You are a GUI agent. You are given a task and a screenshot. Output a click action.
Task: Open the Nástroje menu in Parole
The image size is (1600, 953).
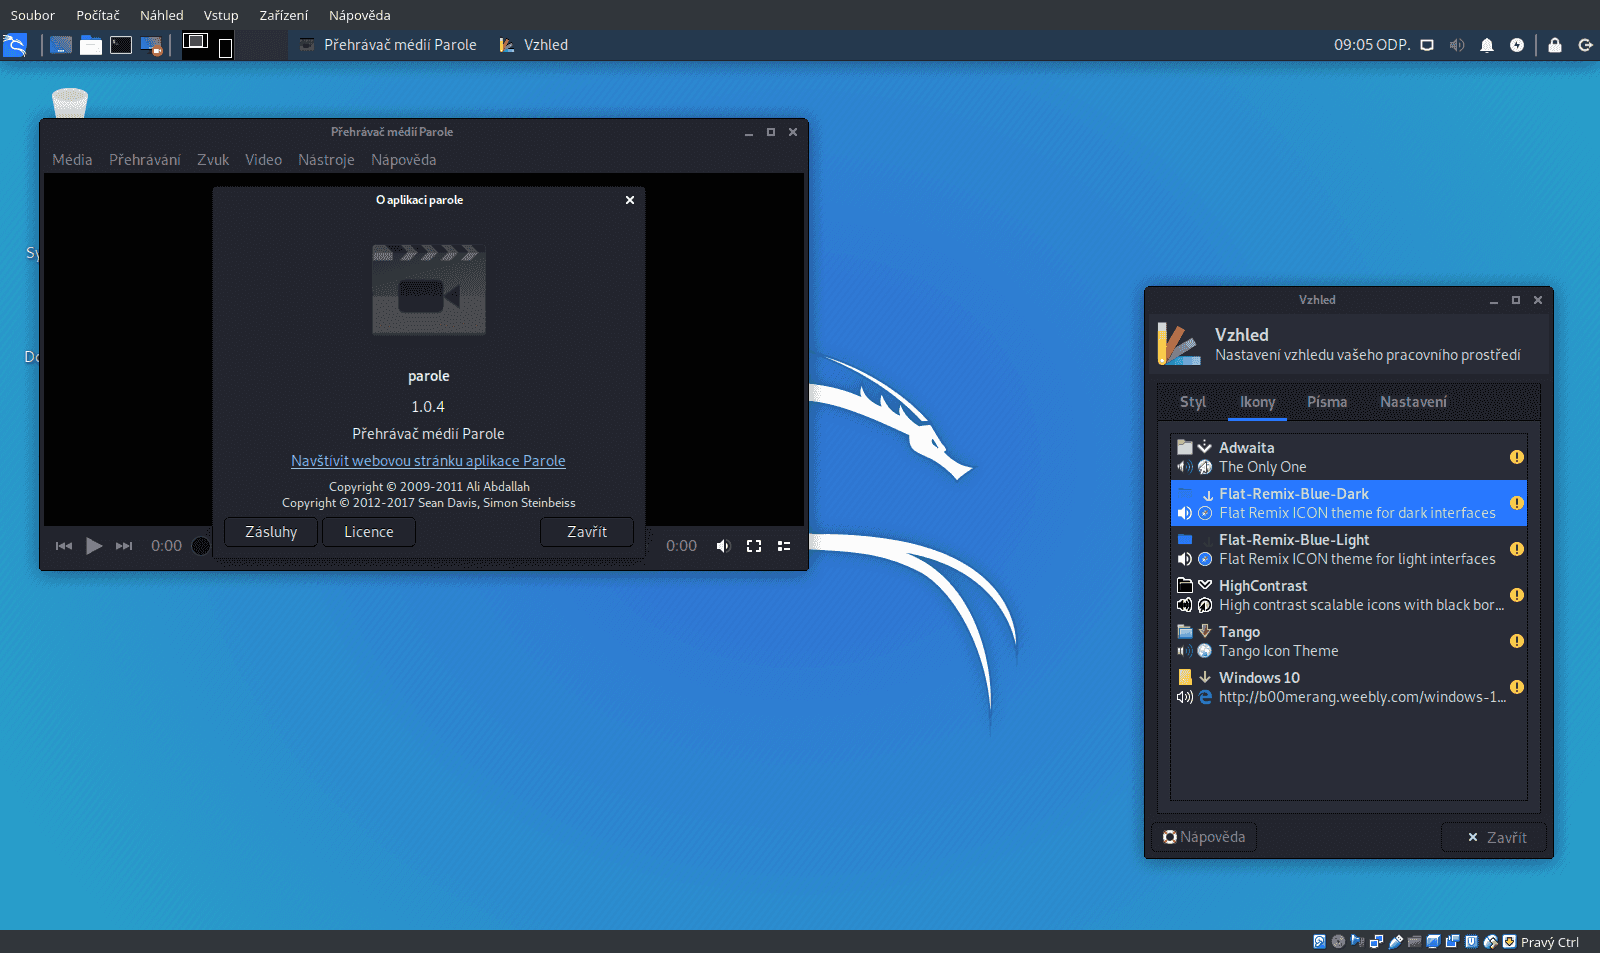[x=326, y=160]
